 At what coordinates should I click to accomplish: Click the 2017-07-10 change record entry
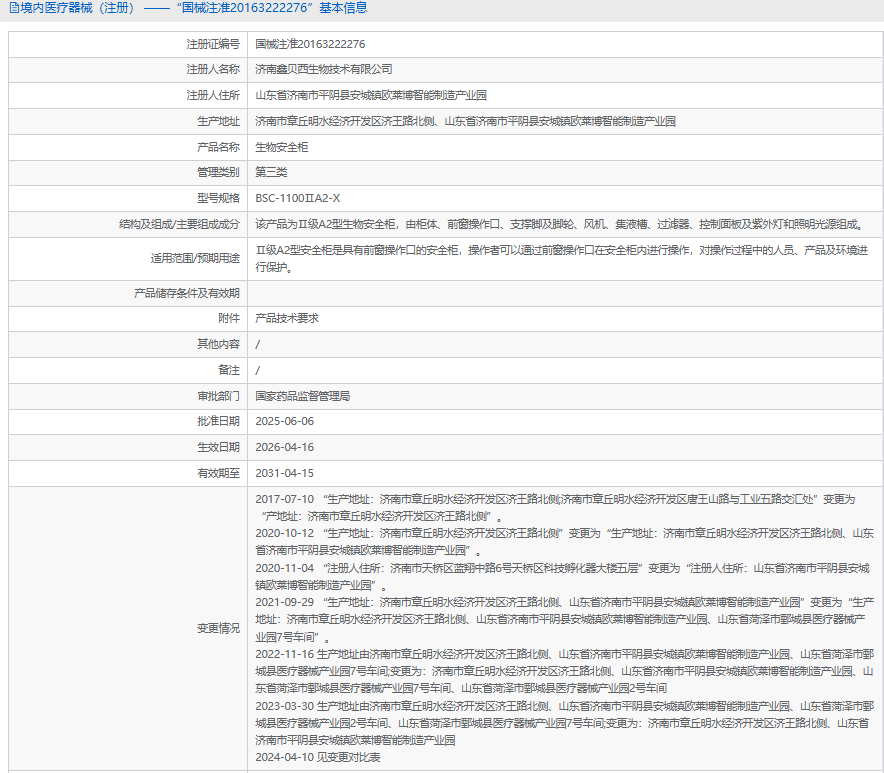[555, 508]
